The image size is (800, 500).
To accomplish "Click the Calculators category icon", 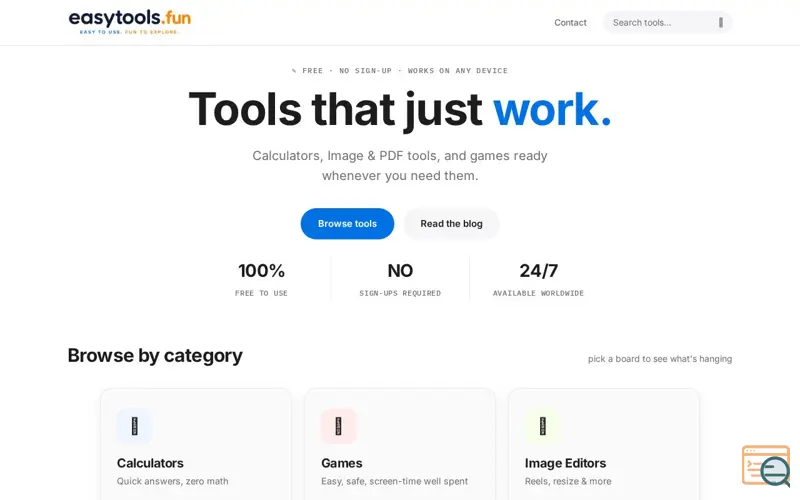I will [134, 426].
